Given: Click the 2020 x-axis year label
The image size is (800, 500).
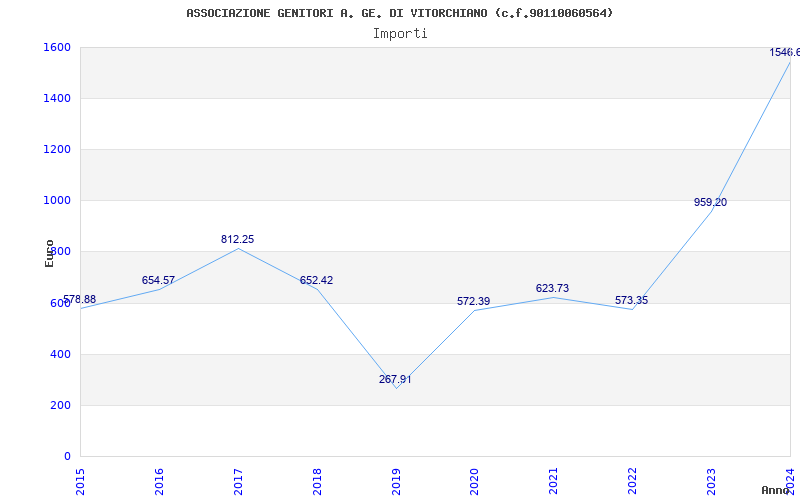Looking at the screenshot, I should [474, 481].
